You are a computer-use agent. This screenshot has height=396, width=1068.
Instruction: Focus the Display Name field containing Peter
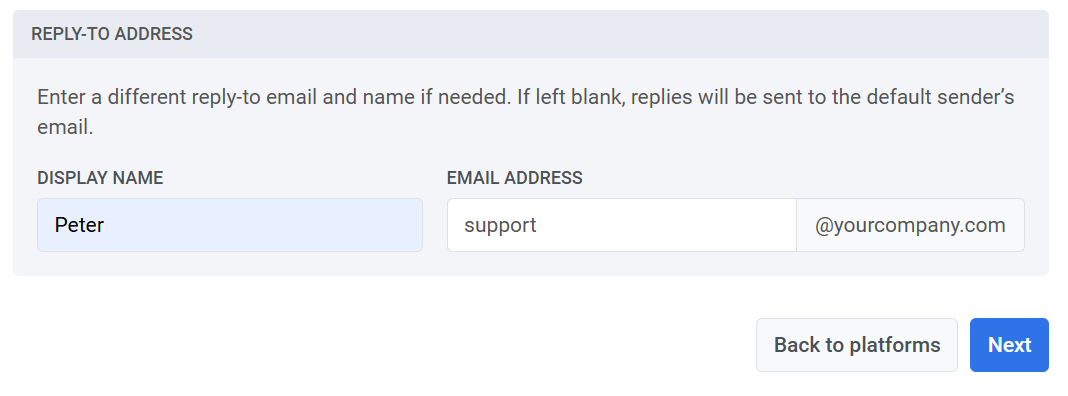click(x=230, y=225)
